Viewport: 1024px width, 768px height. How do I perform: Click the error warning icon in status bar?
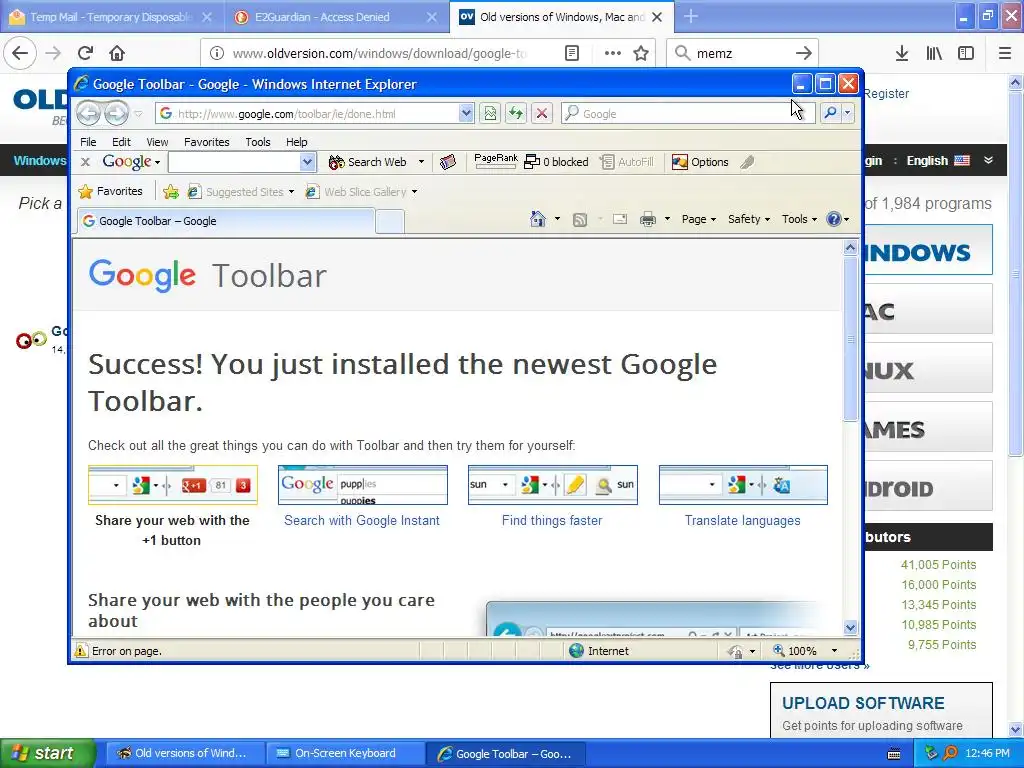coord(80,651)
